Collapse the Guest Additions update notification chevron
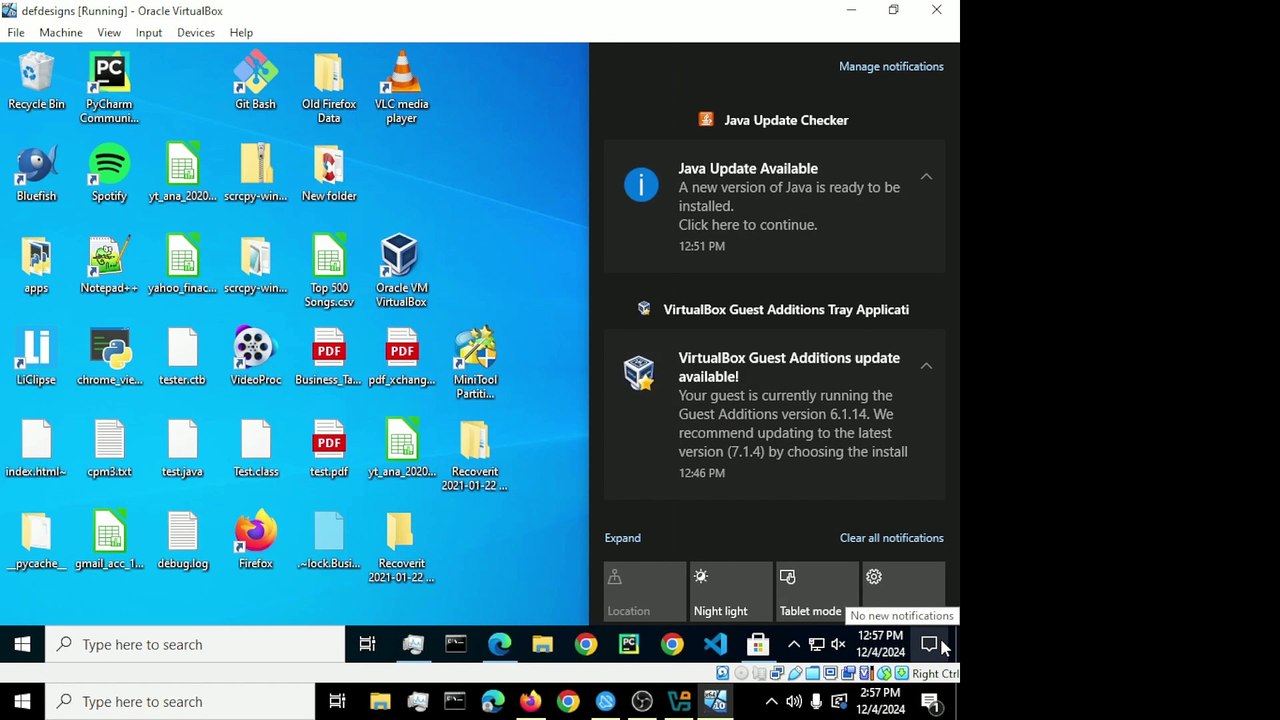Viewport: 1280px width, 720px height. click(926, 366)
